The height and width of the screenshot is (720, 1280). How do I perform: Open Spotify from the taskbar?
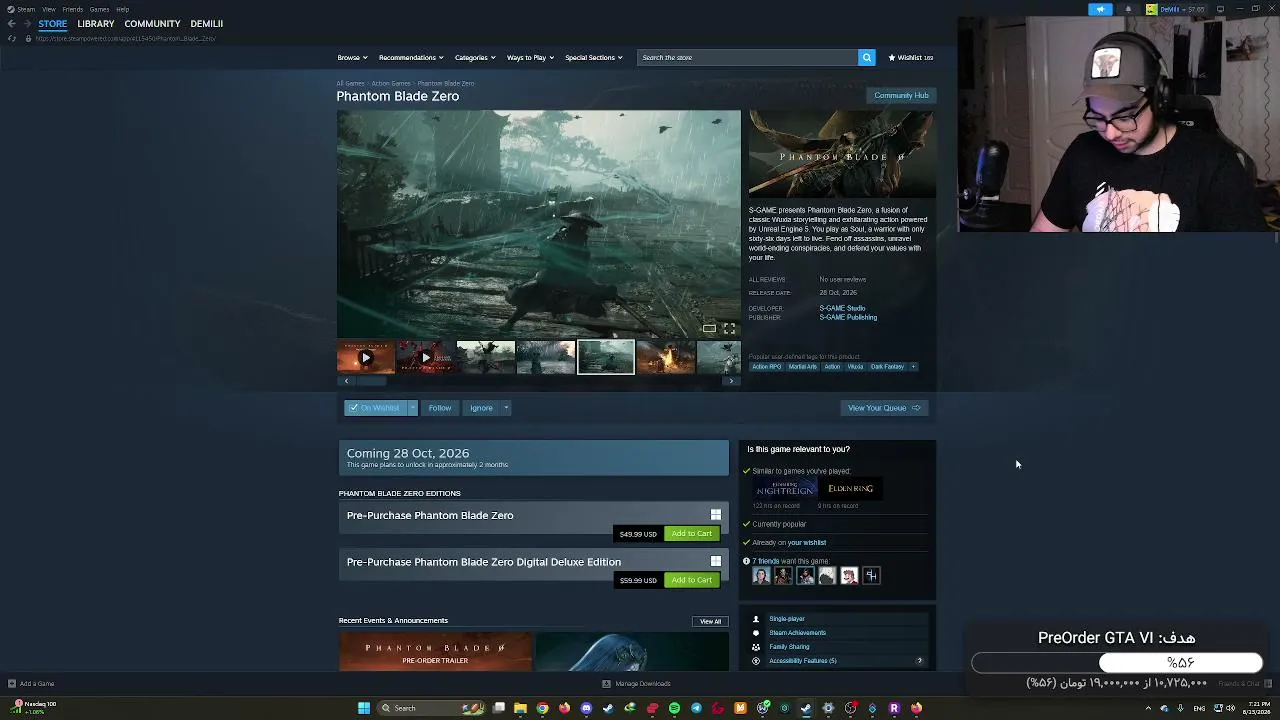tap(674, 708)
